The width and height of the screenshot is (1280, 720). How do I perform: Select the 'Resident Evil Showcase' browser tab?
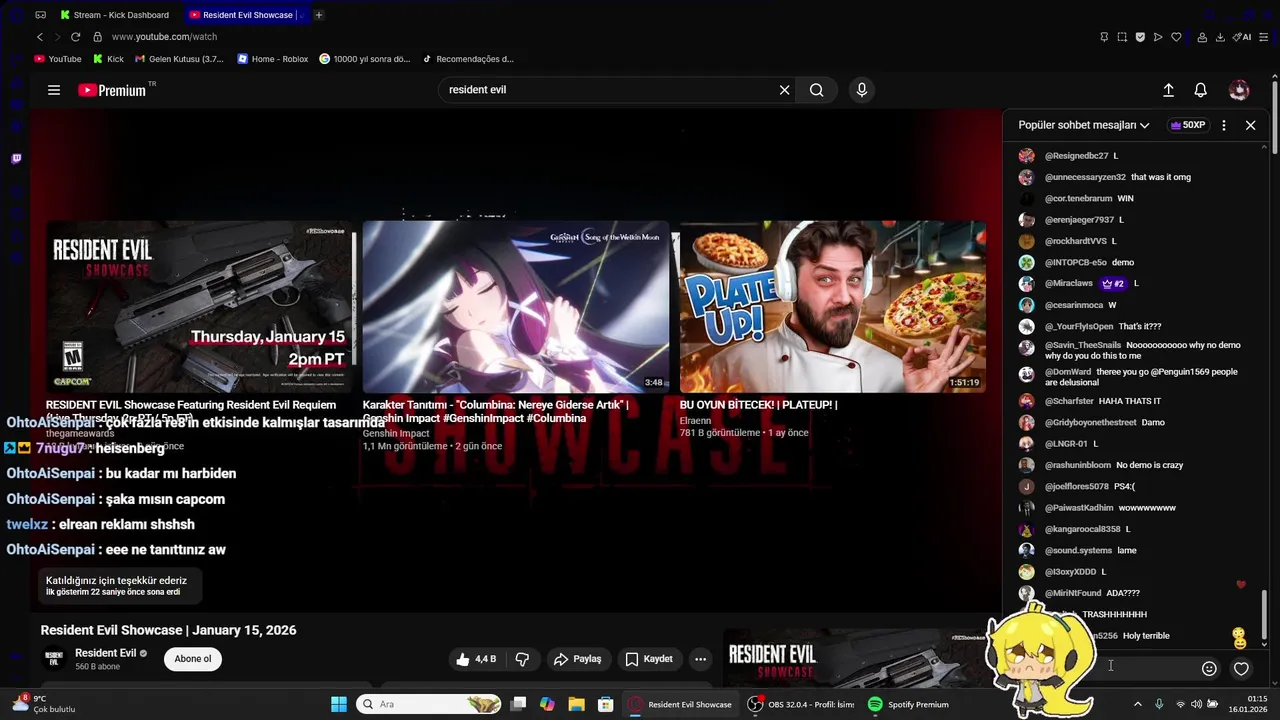(246, 15)
